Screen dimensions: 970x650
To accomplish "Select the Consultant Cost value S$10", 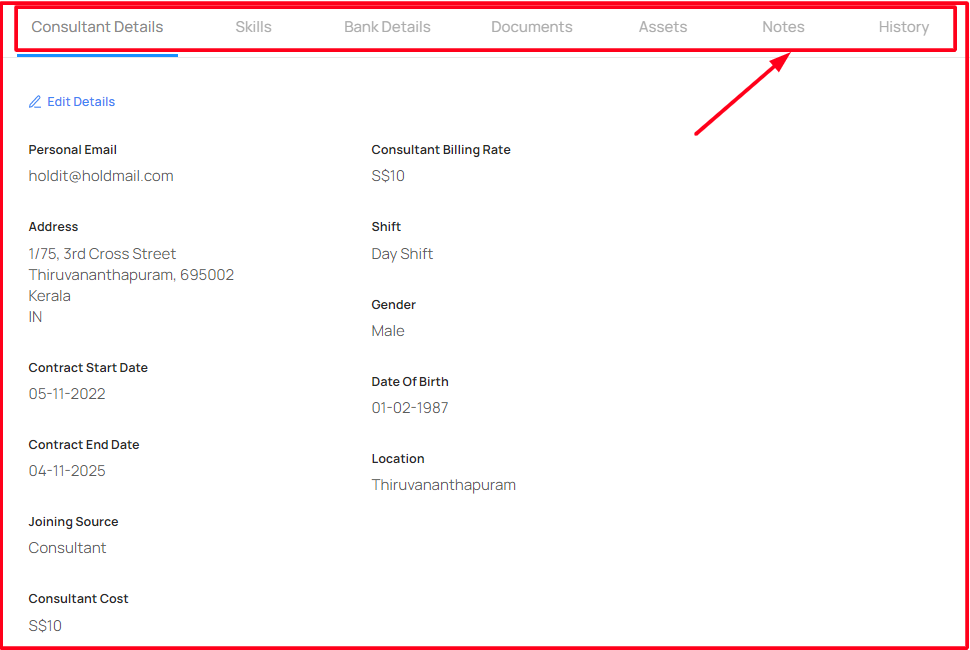I will (x=45, y=626).
